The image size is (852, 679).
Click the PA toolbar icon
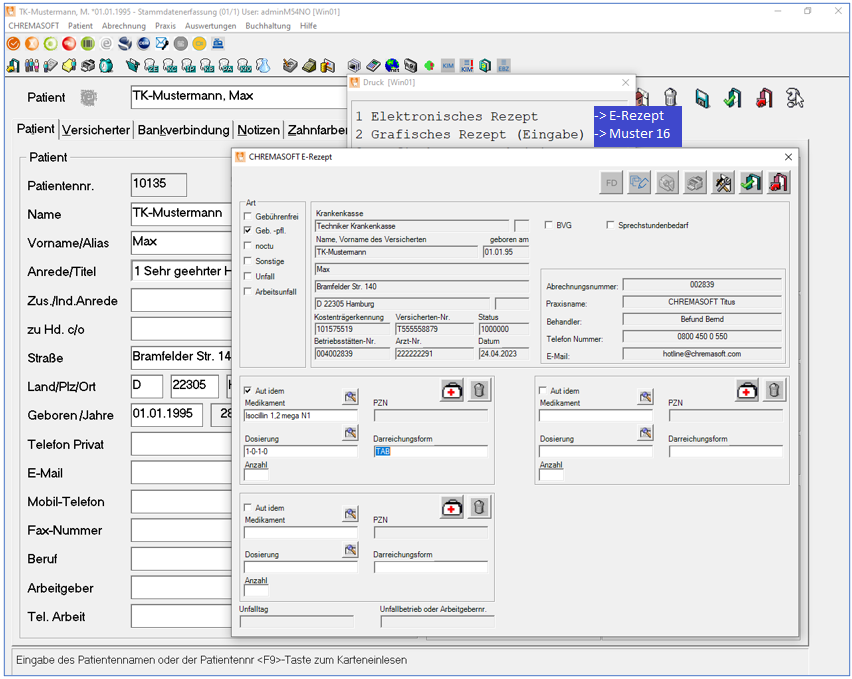(225, 66)
